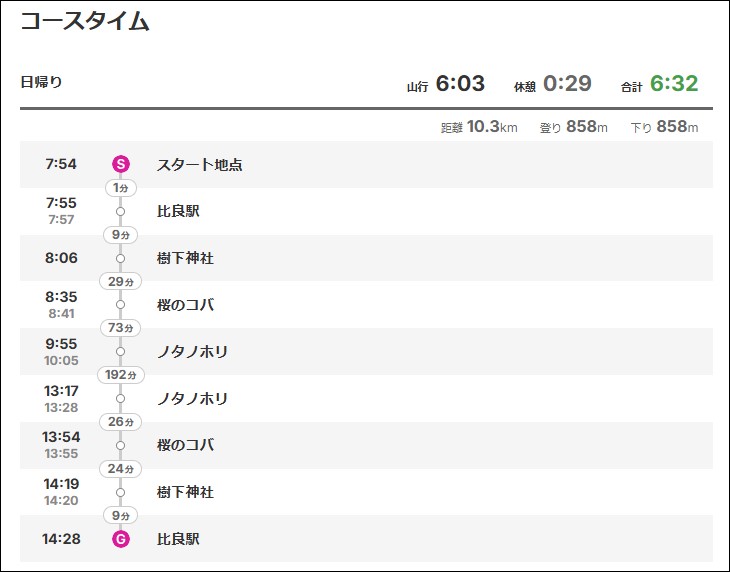730x572 pixels.
Task: Click the 14:19 樹下神社 waypoint circle
Action: 121,492
